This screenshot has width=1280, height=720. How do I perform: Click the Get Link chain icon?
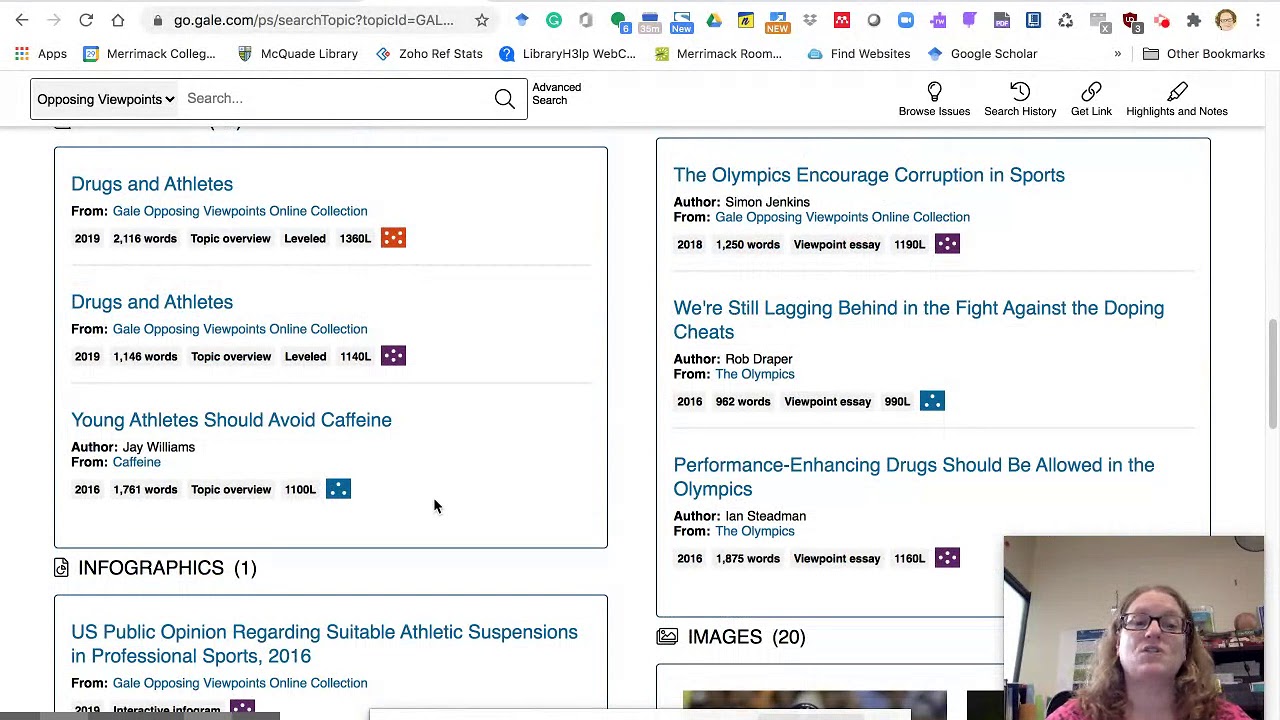point(1091,92)
